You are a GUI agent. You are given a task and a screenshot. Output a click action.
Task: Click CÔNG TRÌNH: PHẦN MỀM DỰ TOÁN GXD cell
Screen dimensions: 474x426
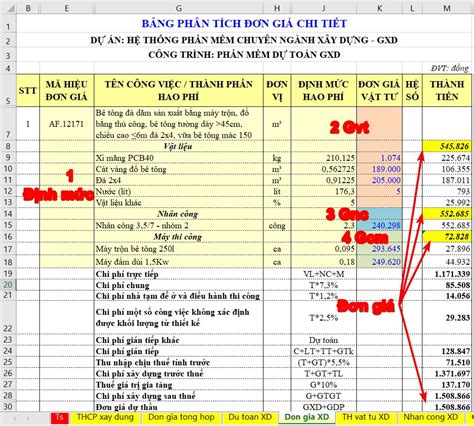pyautogui.click(x=244, y=55)
